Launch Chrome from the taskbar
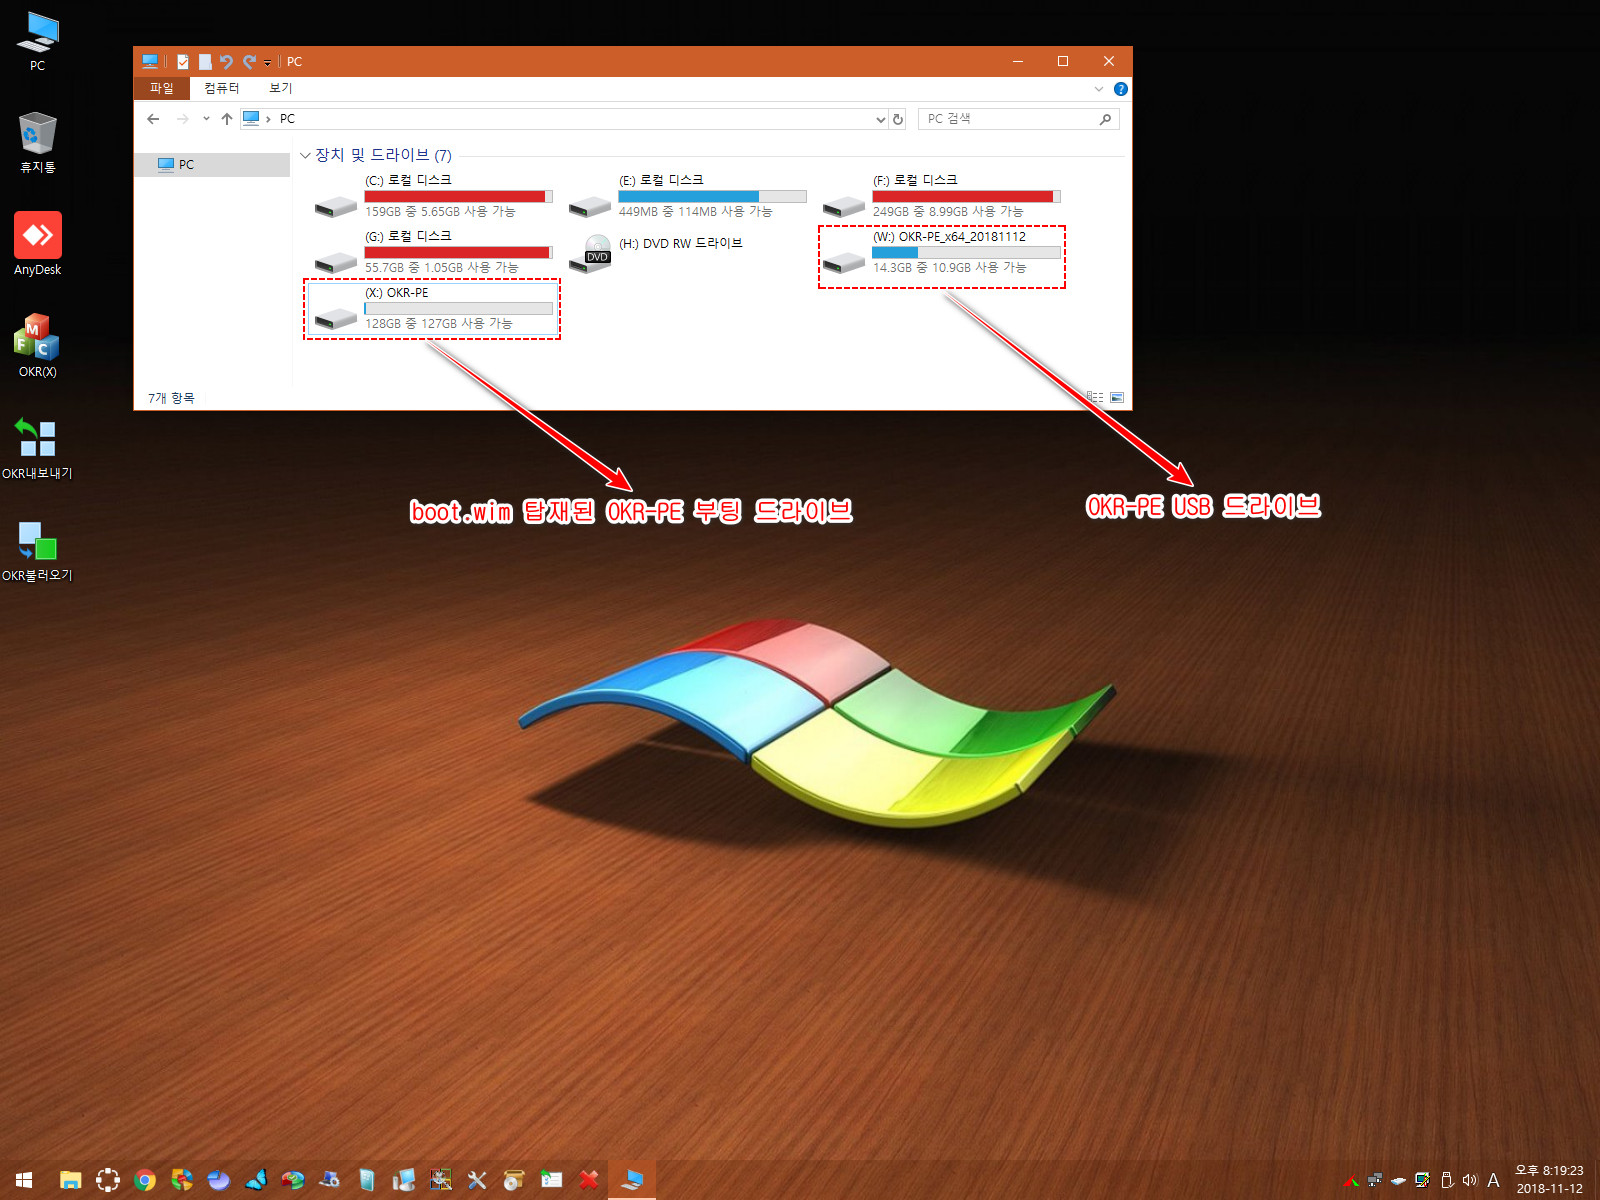1600x1200 pixels. (x=145, y=1180)
